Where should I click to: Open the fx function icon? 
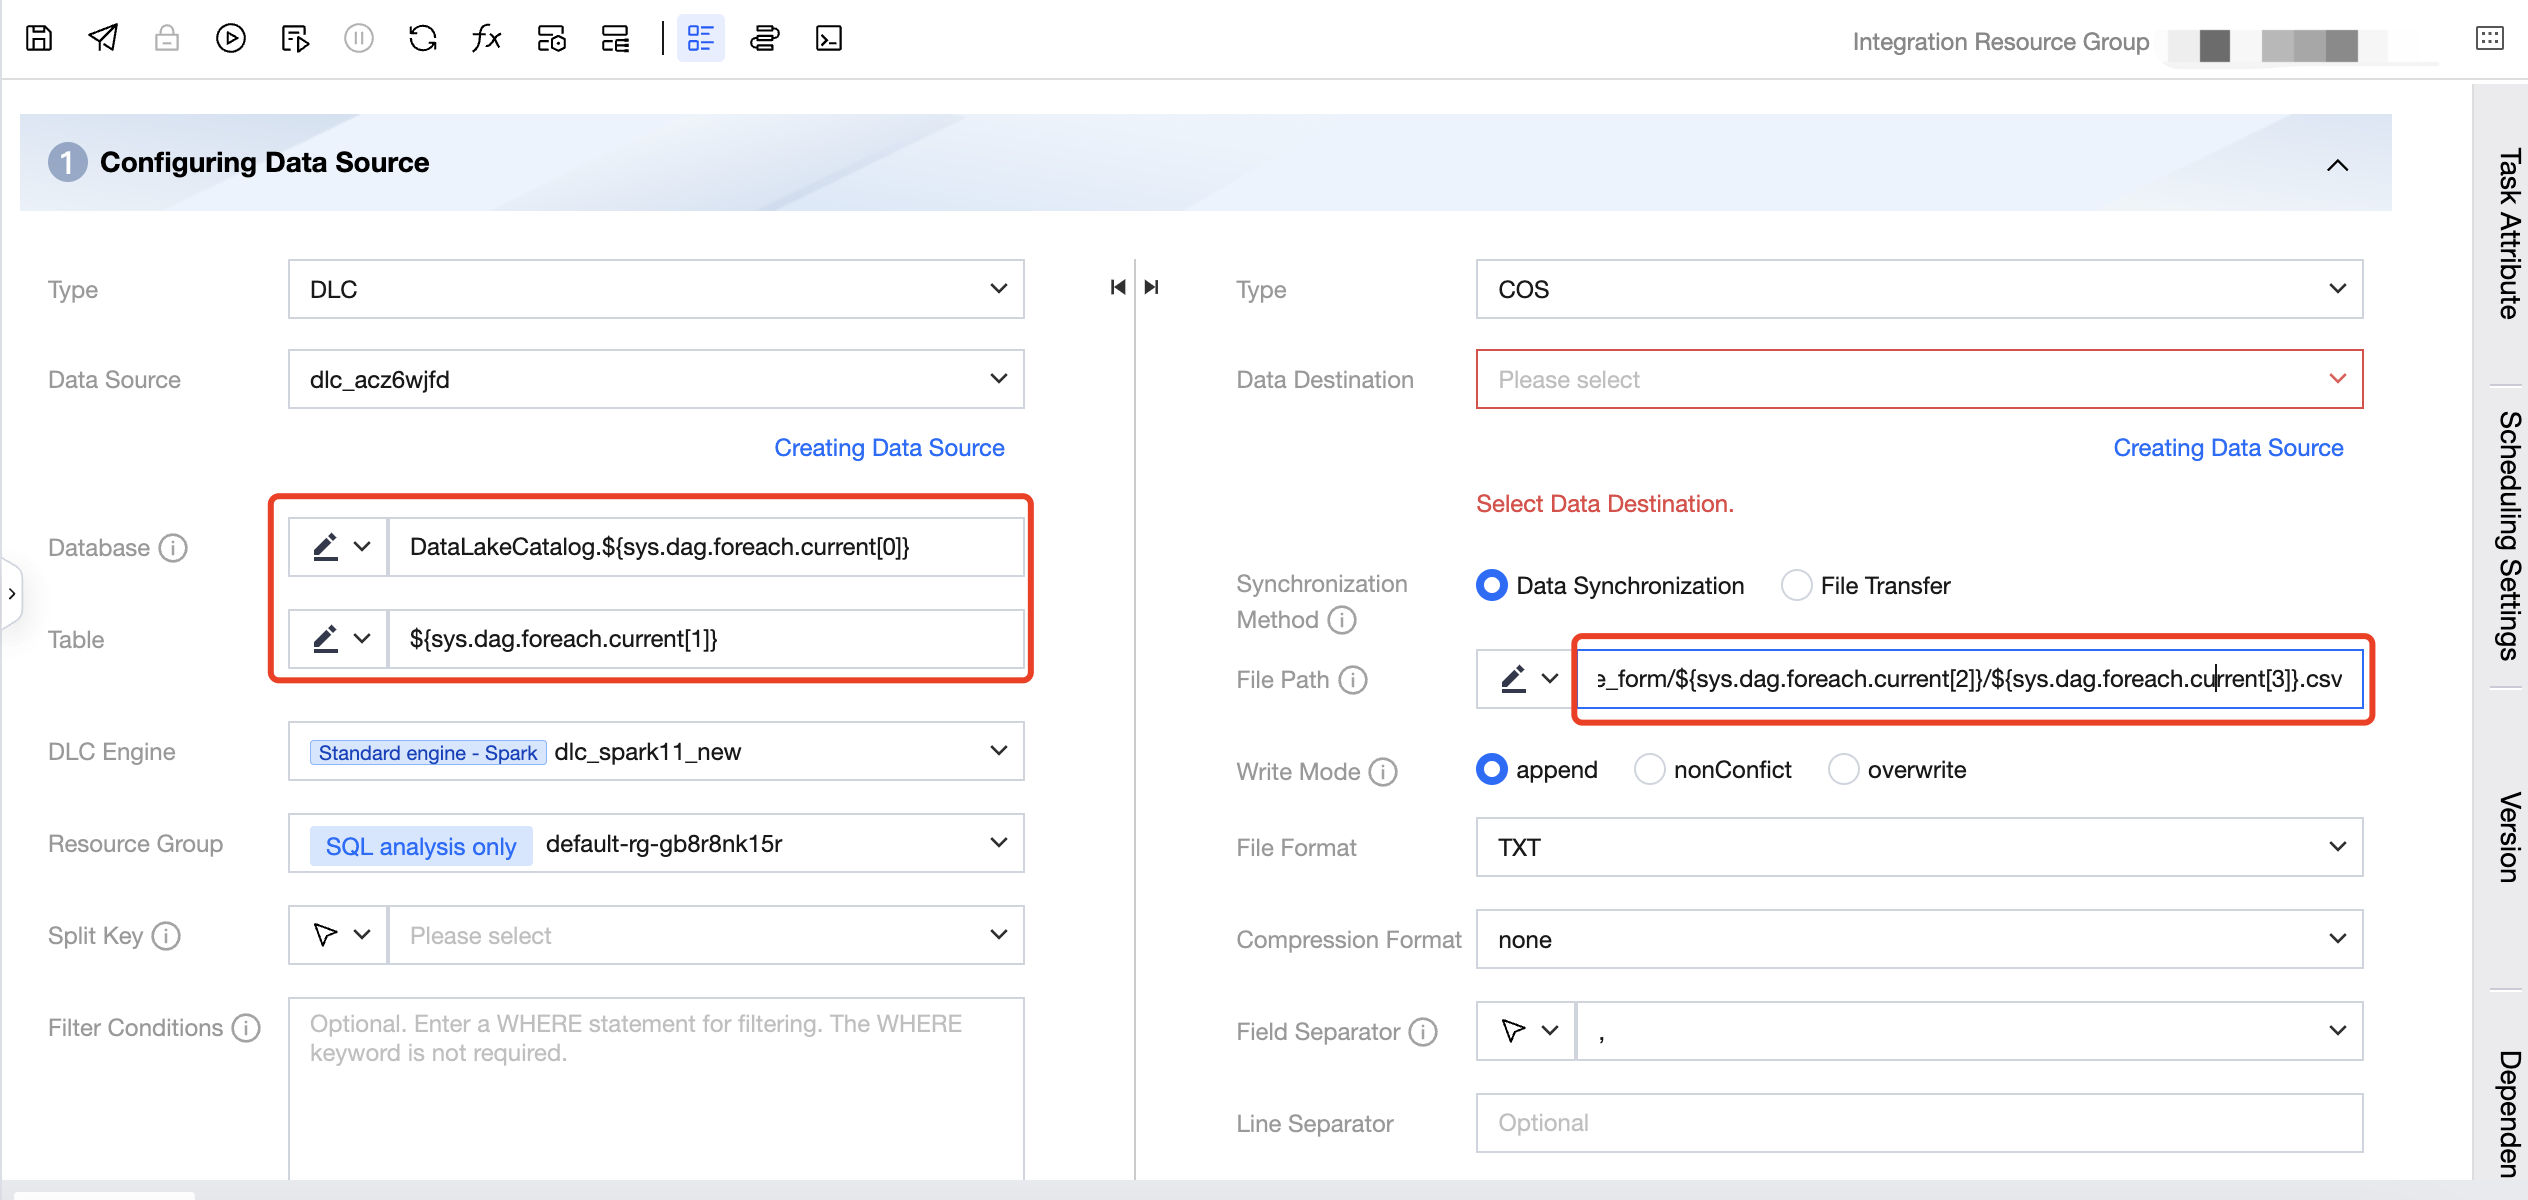[486, 39]
